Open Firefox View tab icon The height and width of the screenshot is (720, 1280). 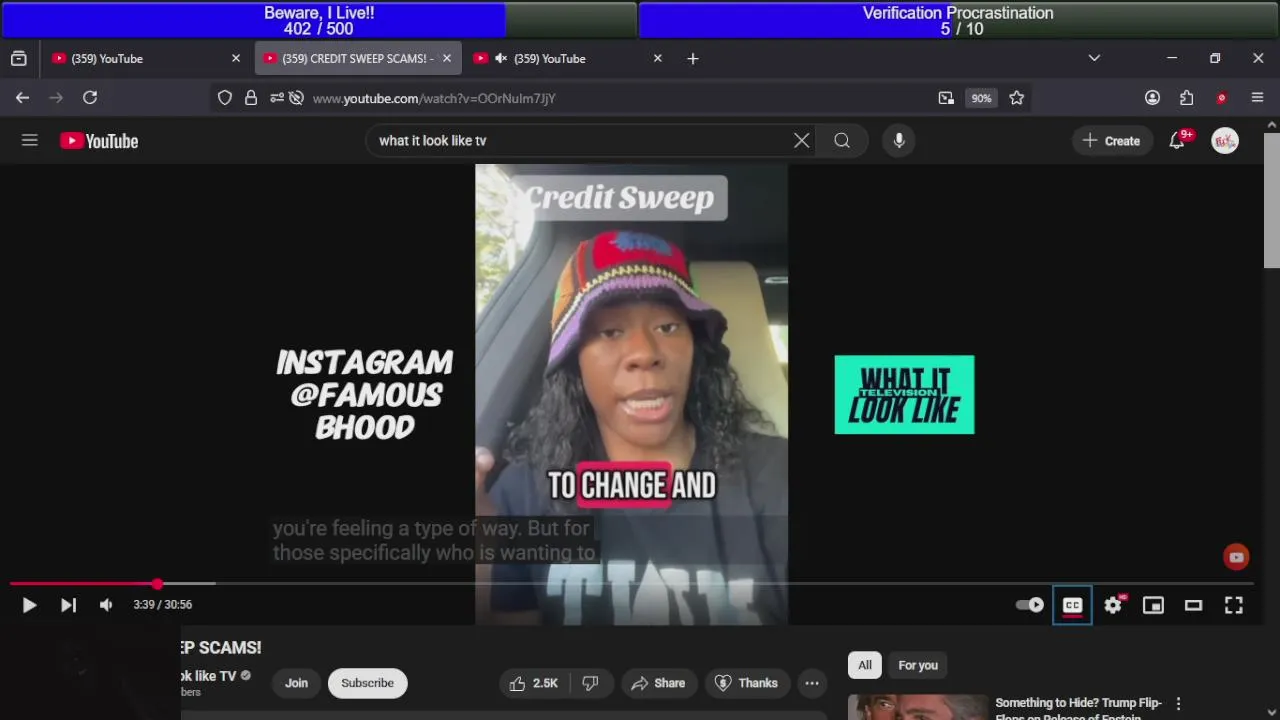coord(18,59)
